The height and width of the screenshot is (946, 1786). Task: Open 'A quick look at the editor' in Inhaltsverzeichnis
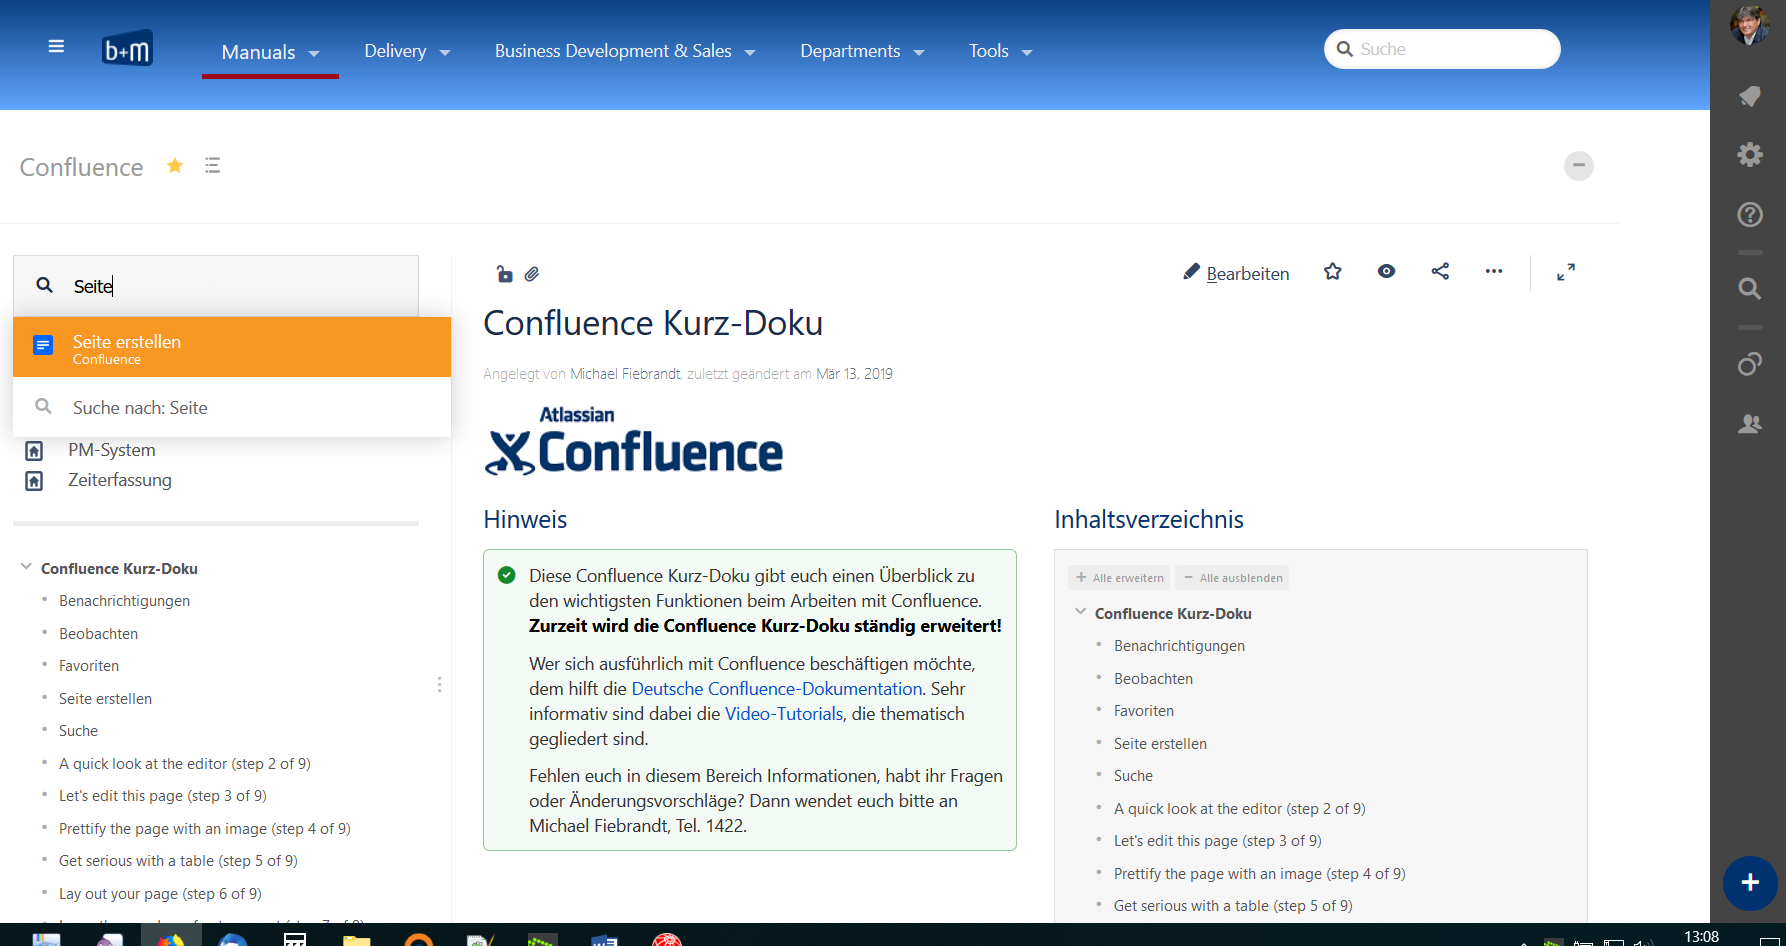click(1240, 809)
